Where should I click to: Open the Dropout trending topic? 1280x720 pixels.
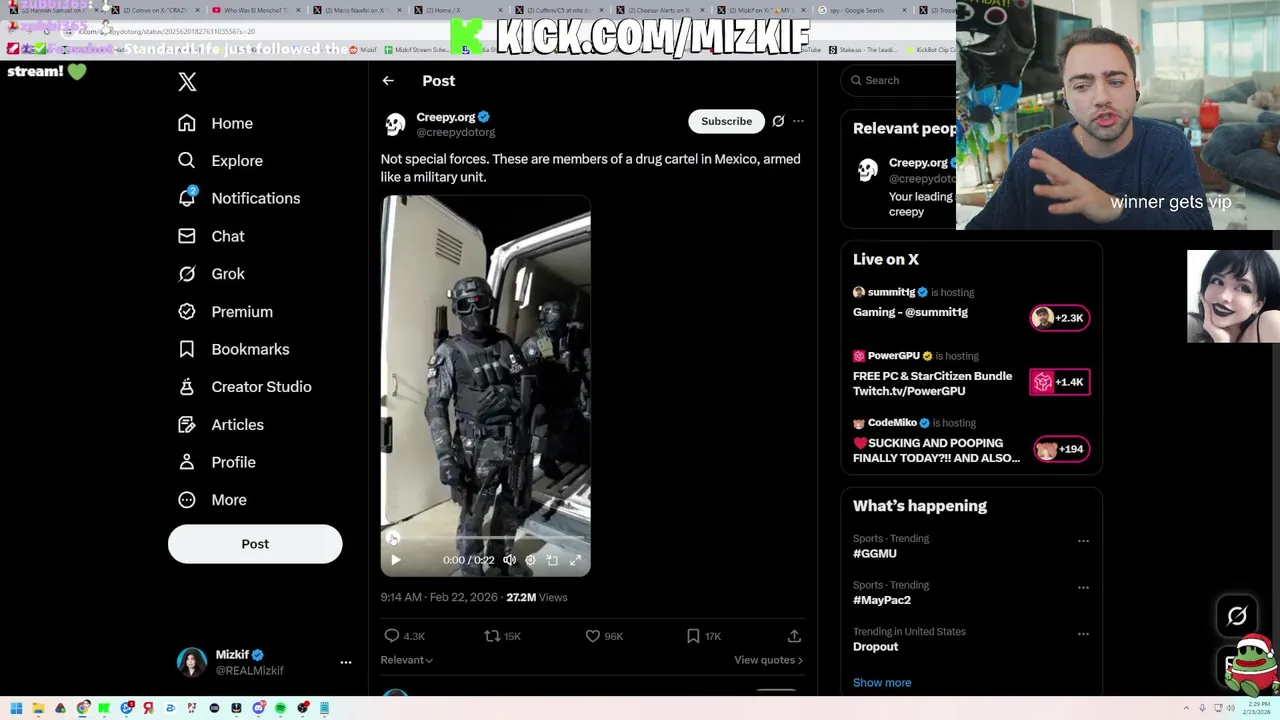pyautogui.click(x=875, y=647)
